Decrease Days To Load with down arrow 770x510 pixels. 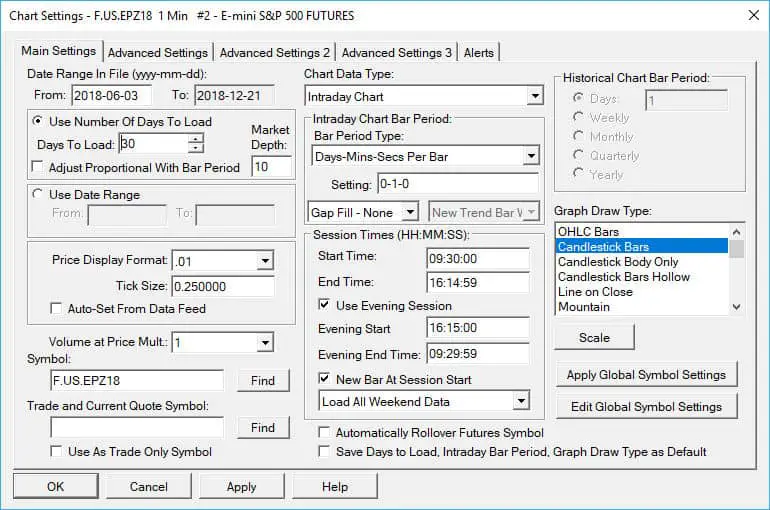[195, 148]
